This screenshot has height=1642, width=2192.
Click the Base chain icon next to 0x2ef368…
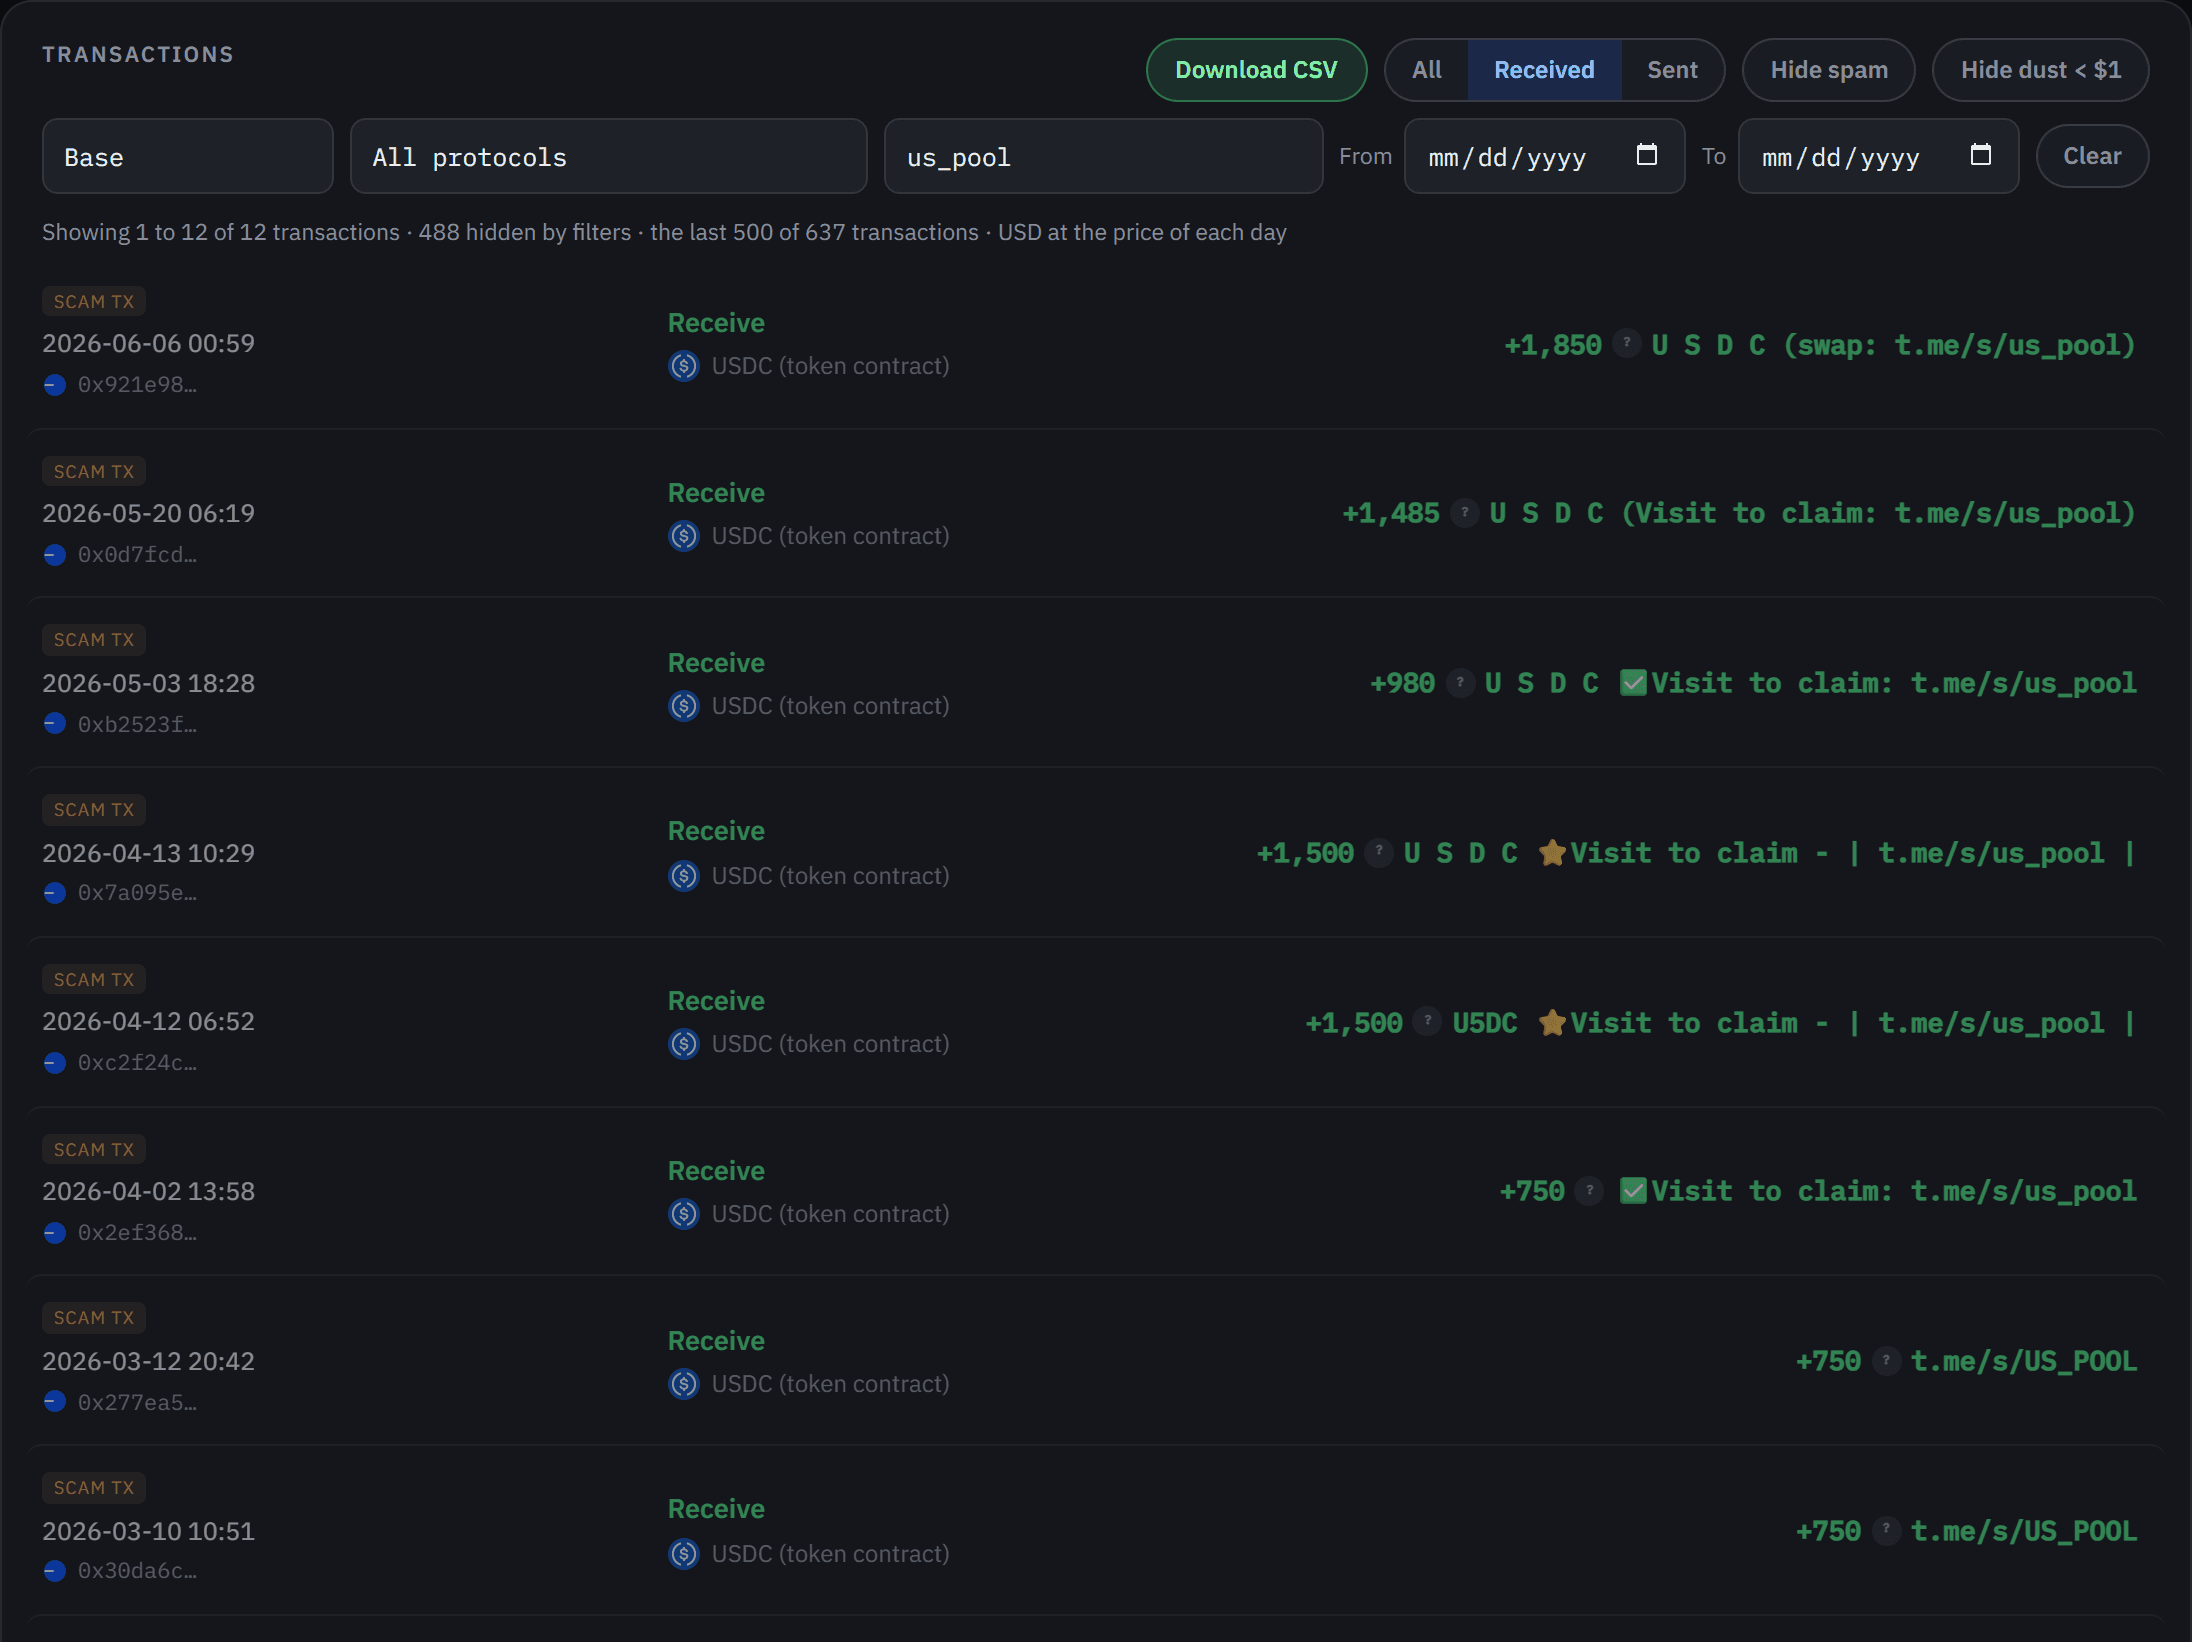click(55, 1233)
